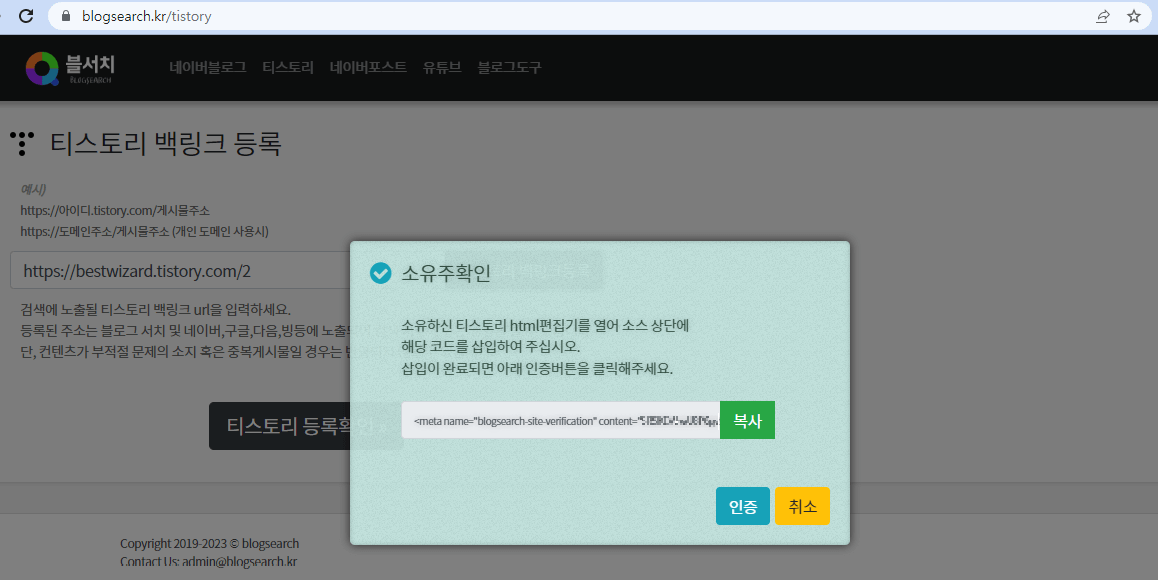1158x580 pixels.
Task: Cancel the dialog with 취소
Action: (x=803, y=506)
